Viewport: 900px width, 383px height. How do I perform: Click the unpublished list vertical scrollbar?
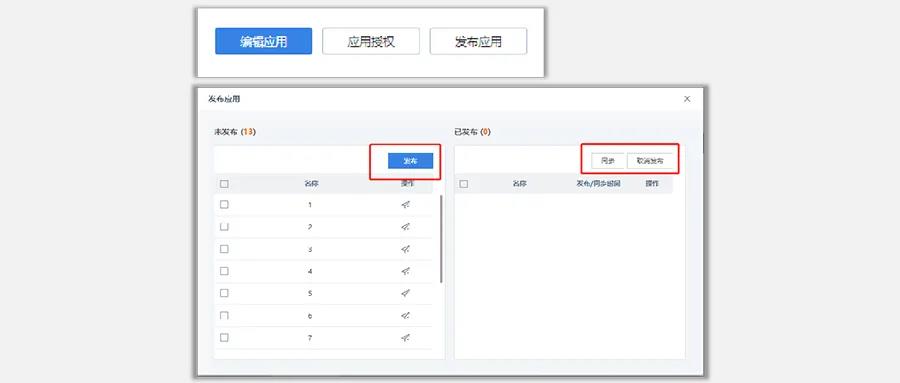click(441, 239)
